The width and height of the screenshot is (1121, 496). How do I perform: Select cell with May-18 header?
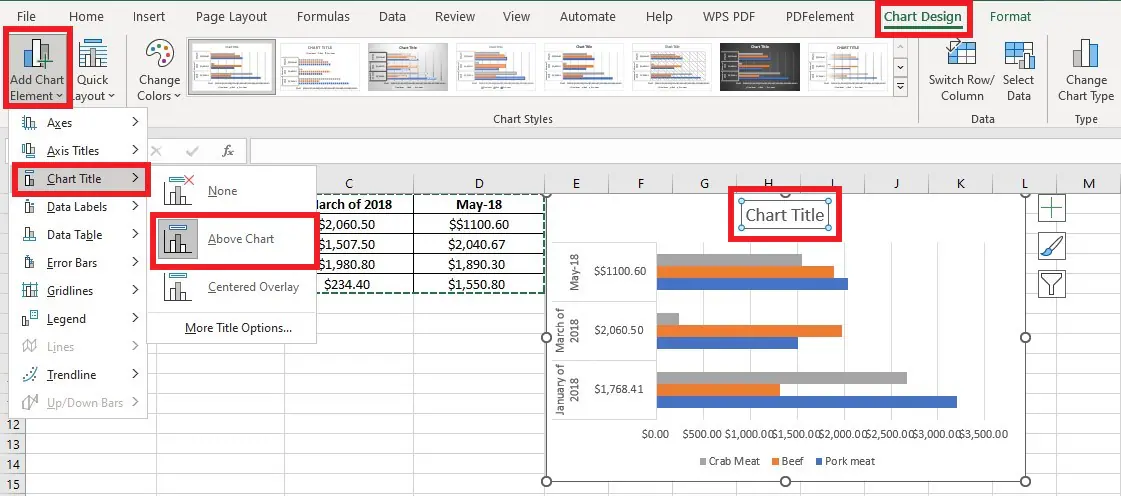479,204
